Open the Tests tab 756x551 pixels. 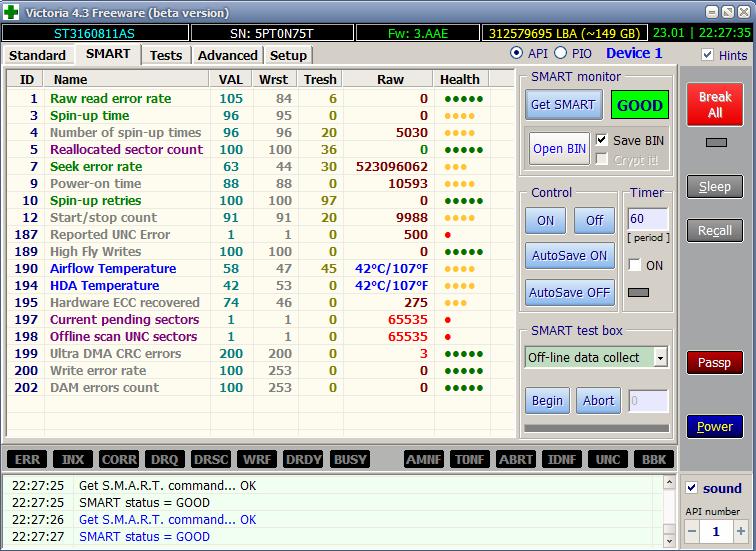(x=166, y=55)
